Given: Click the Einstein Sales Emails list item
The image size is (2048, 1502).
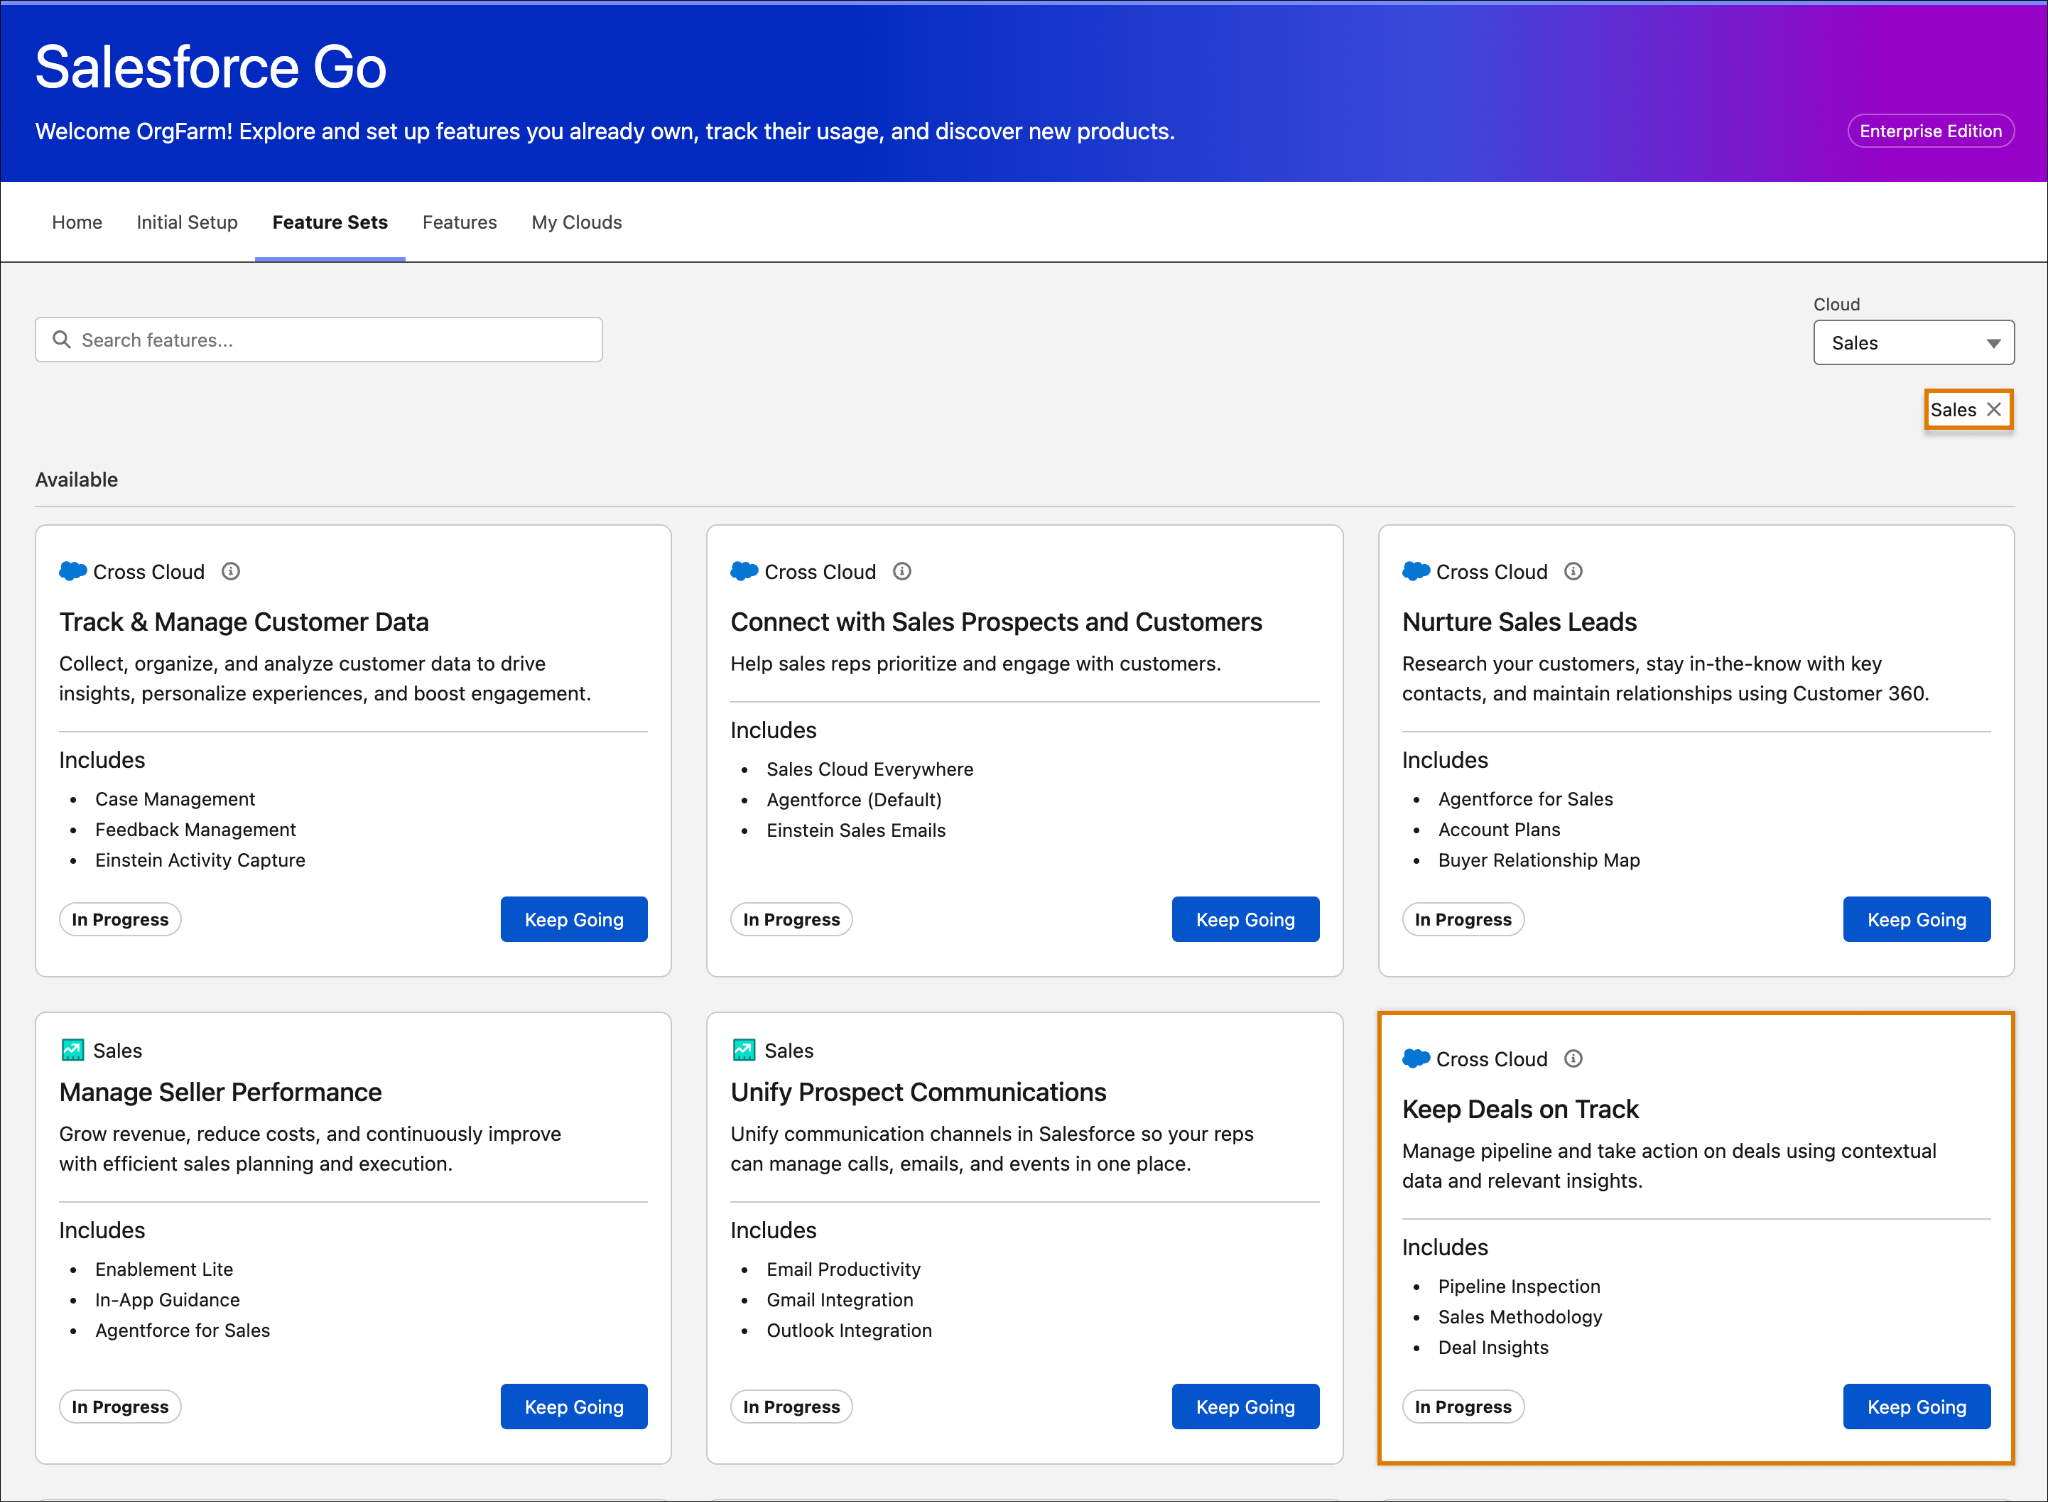Looking at the screenshot, I should (856, 830).
